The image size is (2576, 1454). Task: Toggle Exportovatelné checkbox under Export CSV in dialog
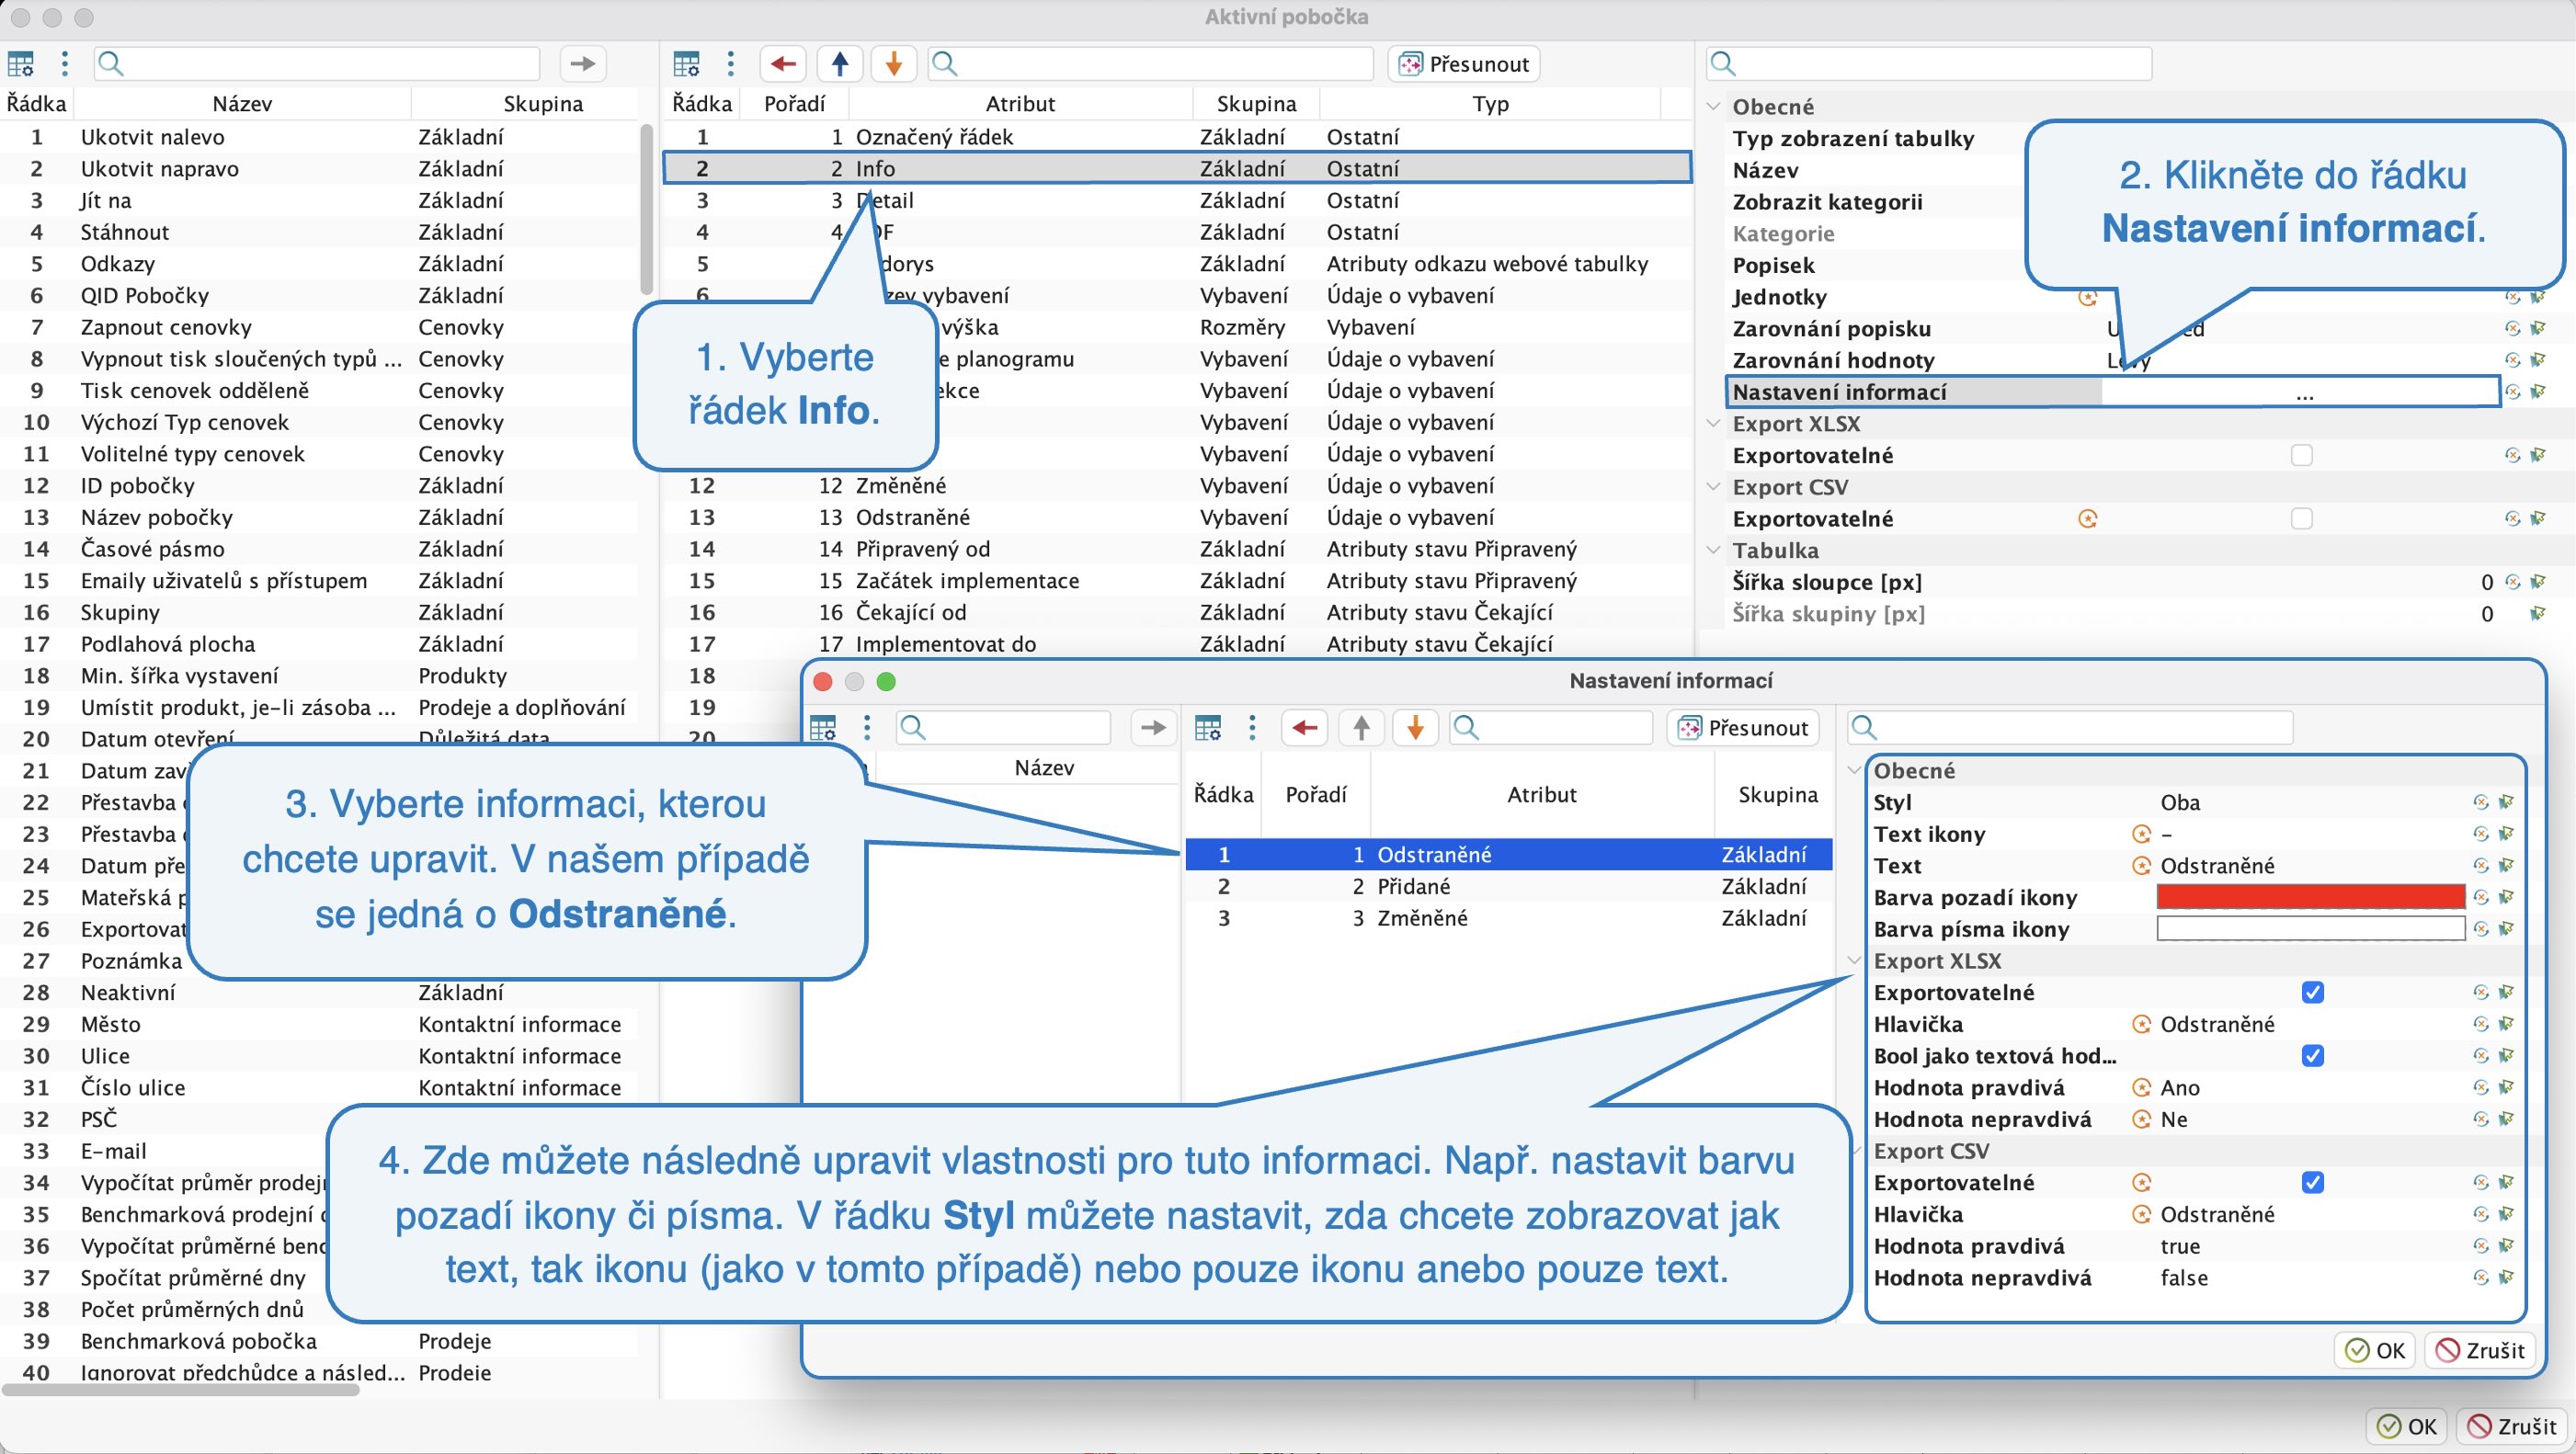2313,1183
